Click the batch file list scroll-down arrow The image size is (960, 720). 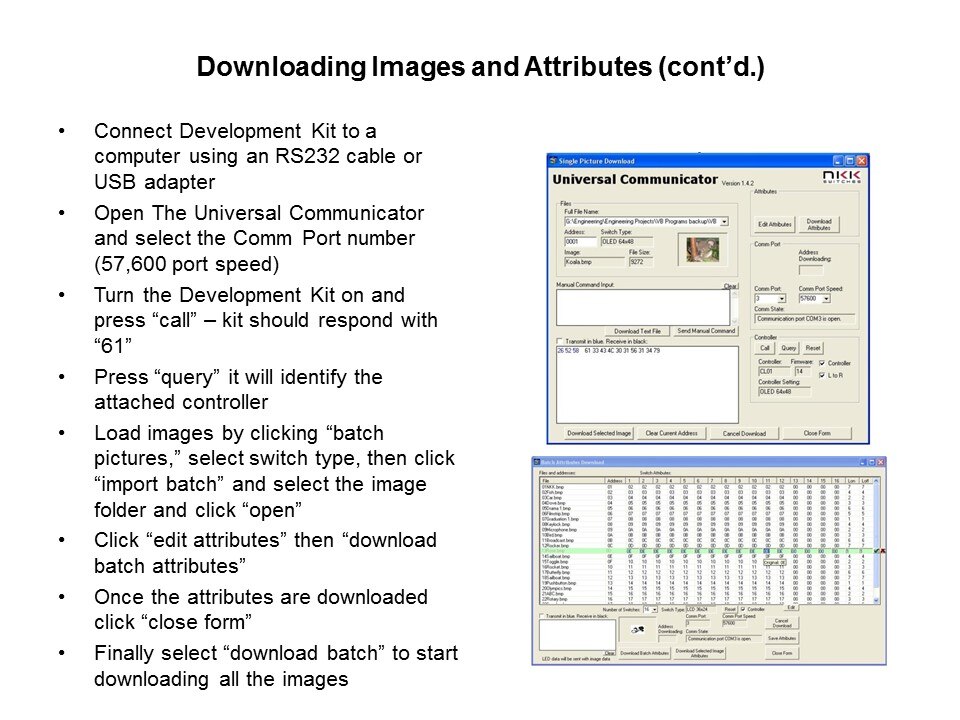pyautogui.click(x=876, y=600)
